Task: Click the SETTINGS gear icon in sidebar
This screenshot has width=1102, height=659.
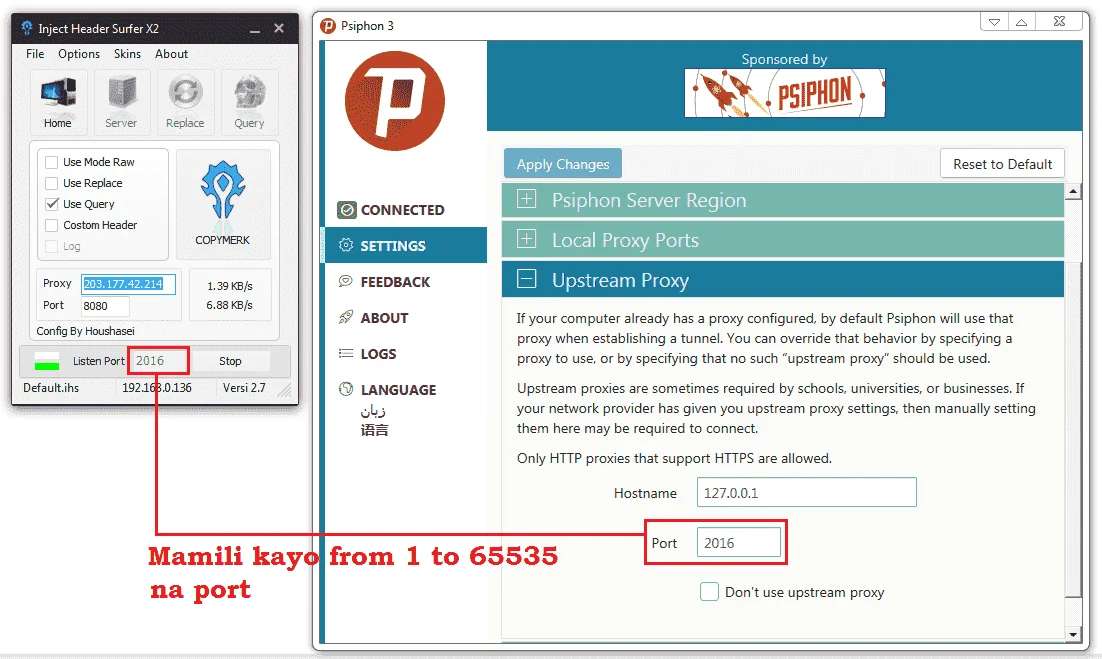Action: [x=346, y=245]
